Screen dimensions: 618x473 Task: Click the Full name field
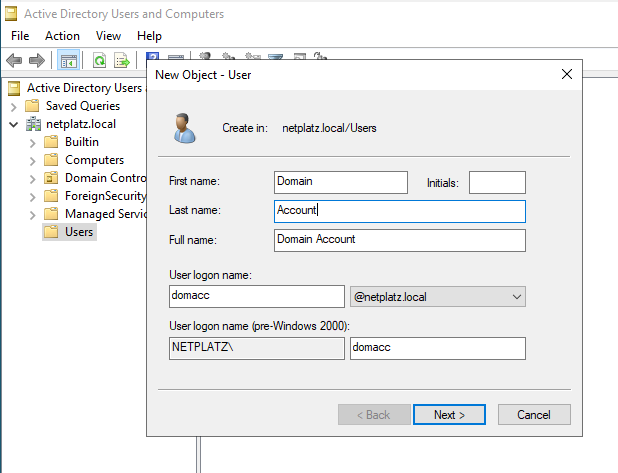pyautogui.click(x=400, y=240)
